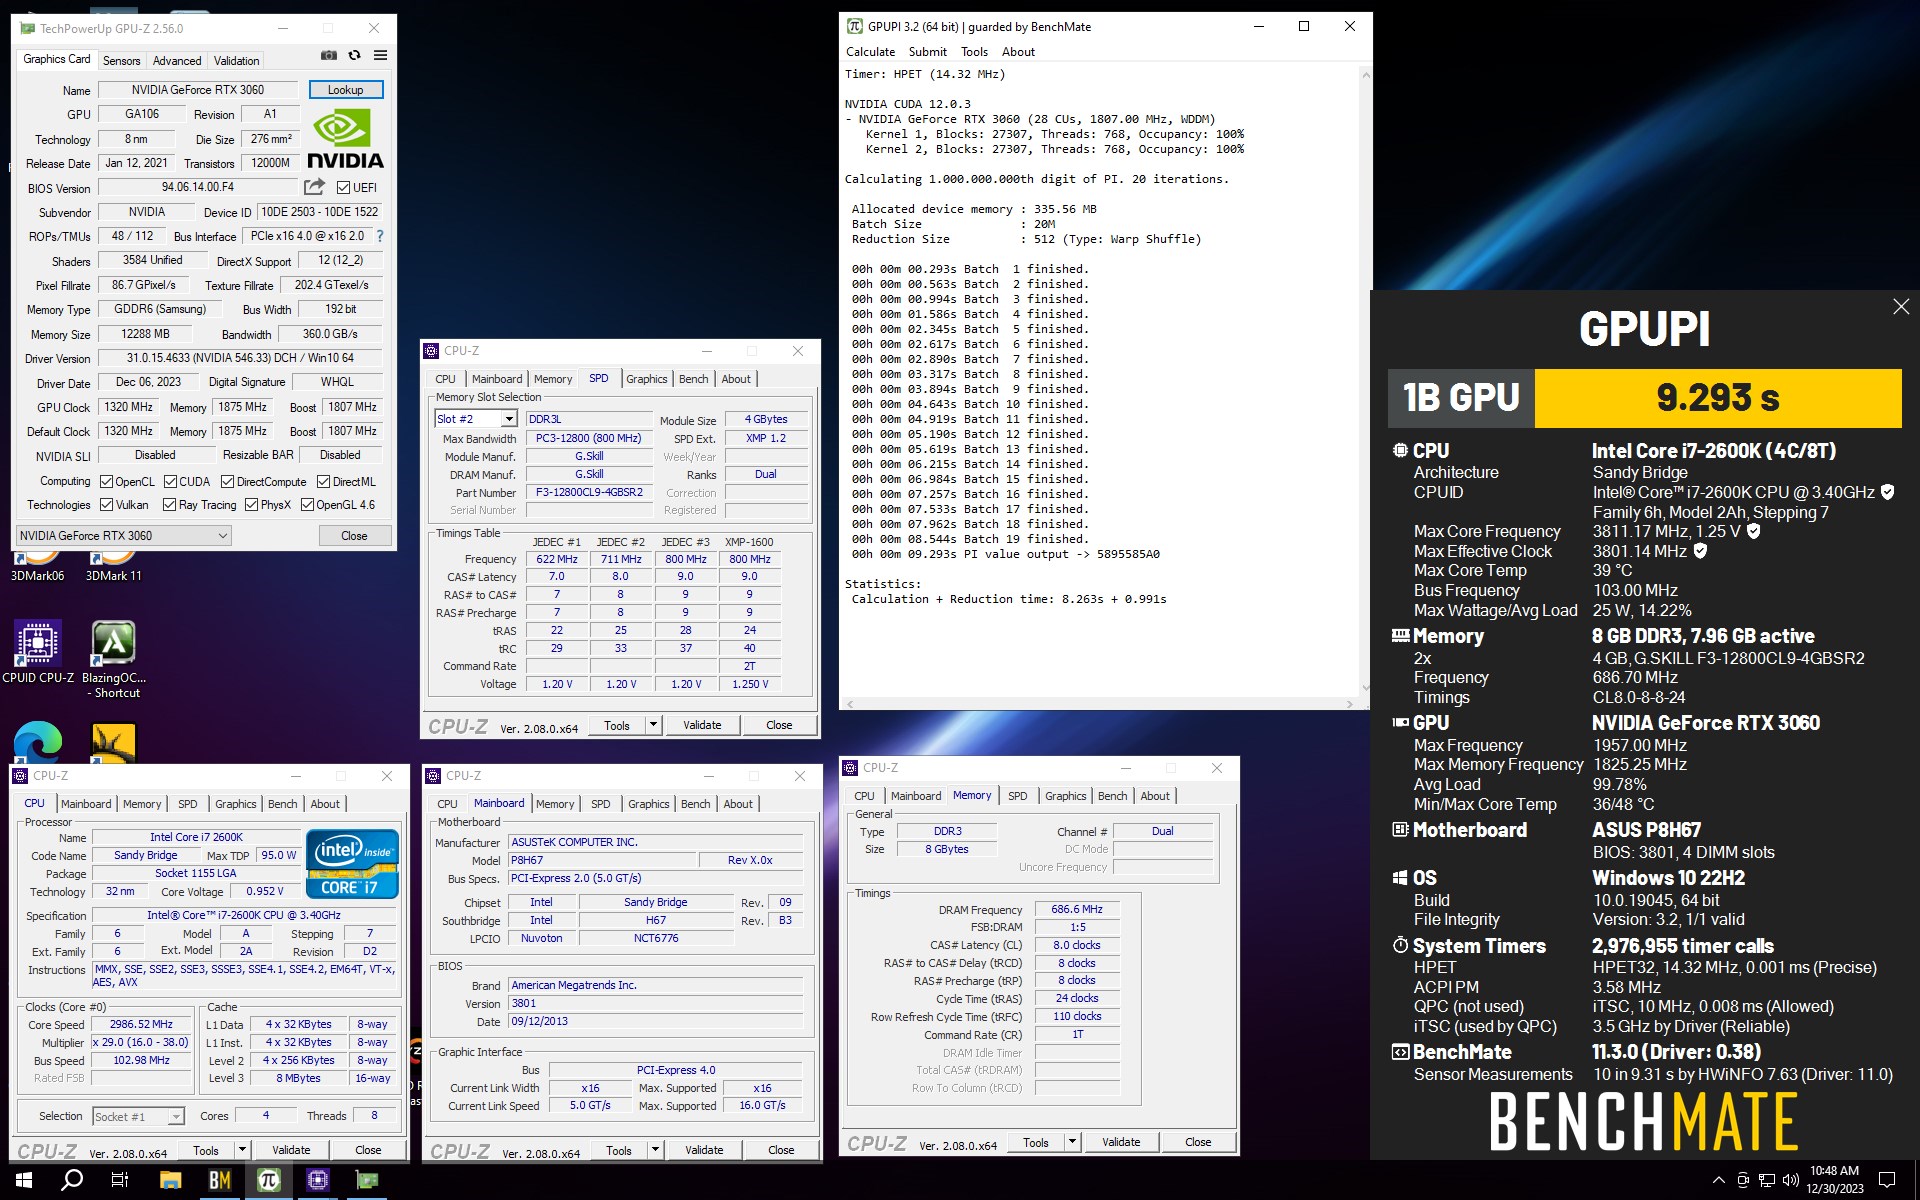The width and height of the screenshot is (1920, 1200).
Task: Toggle the OpenCL checkbox
Action: tap(106, 481)
